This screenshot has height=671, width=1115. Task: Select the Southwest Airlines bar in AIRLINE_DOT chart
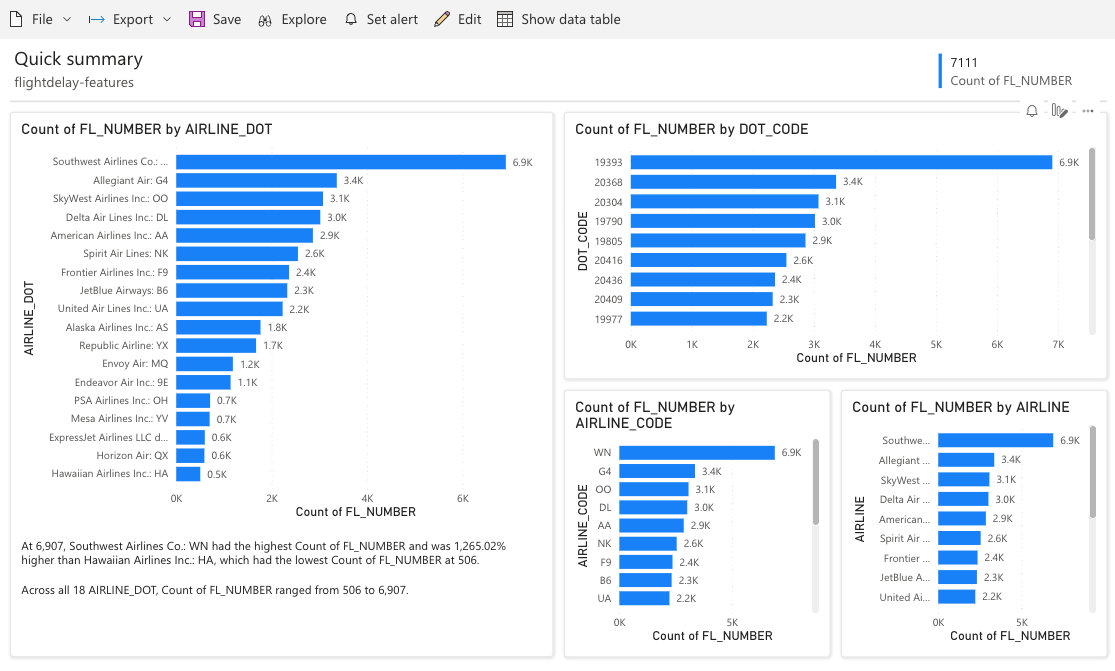340,162
